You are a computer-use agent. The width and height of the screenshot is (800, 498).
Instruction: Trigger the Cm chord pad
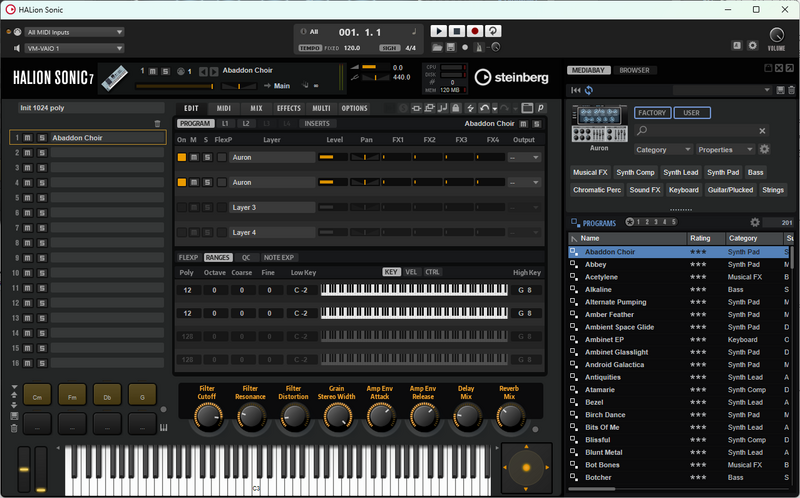pos(37,395)
